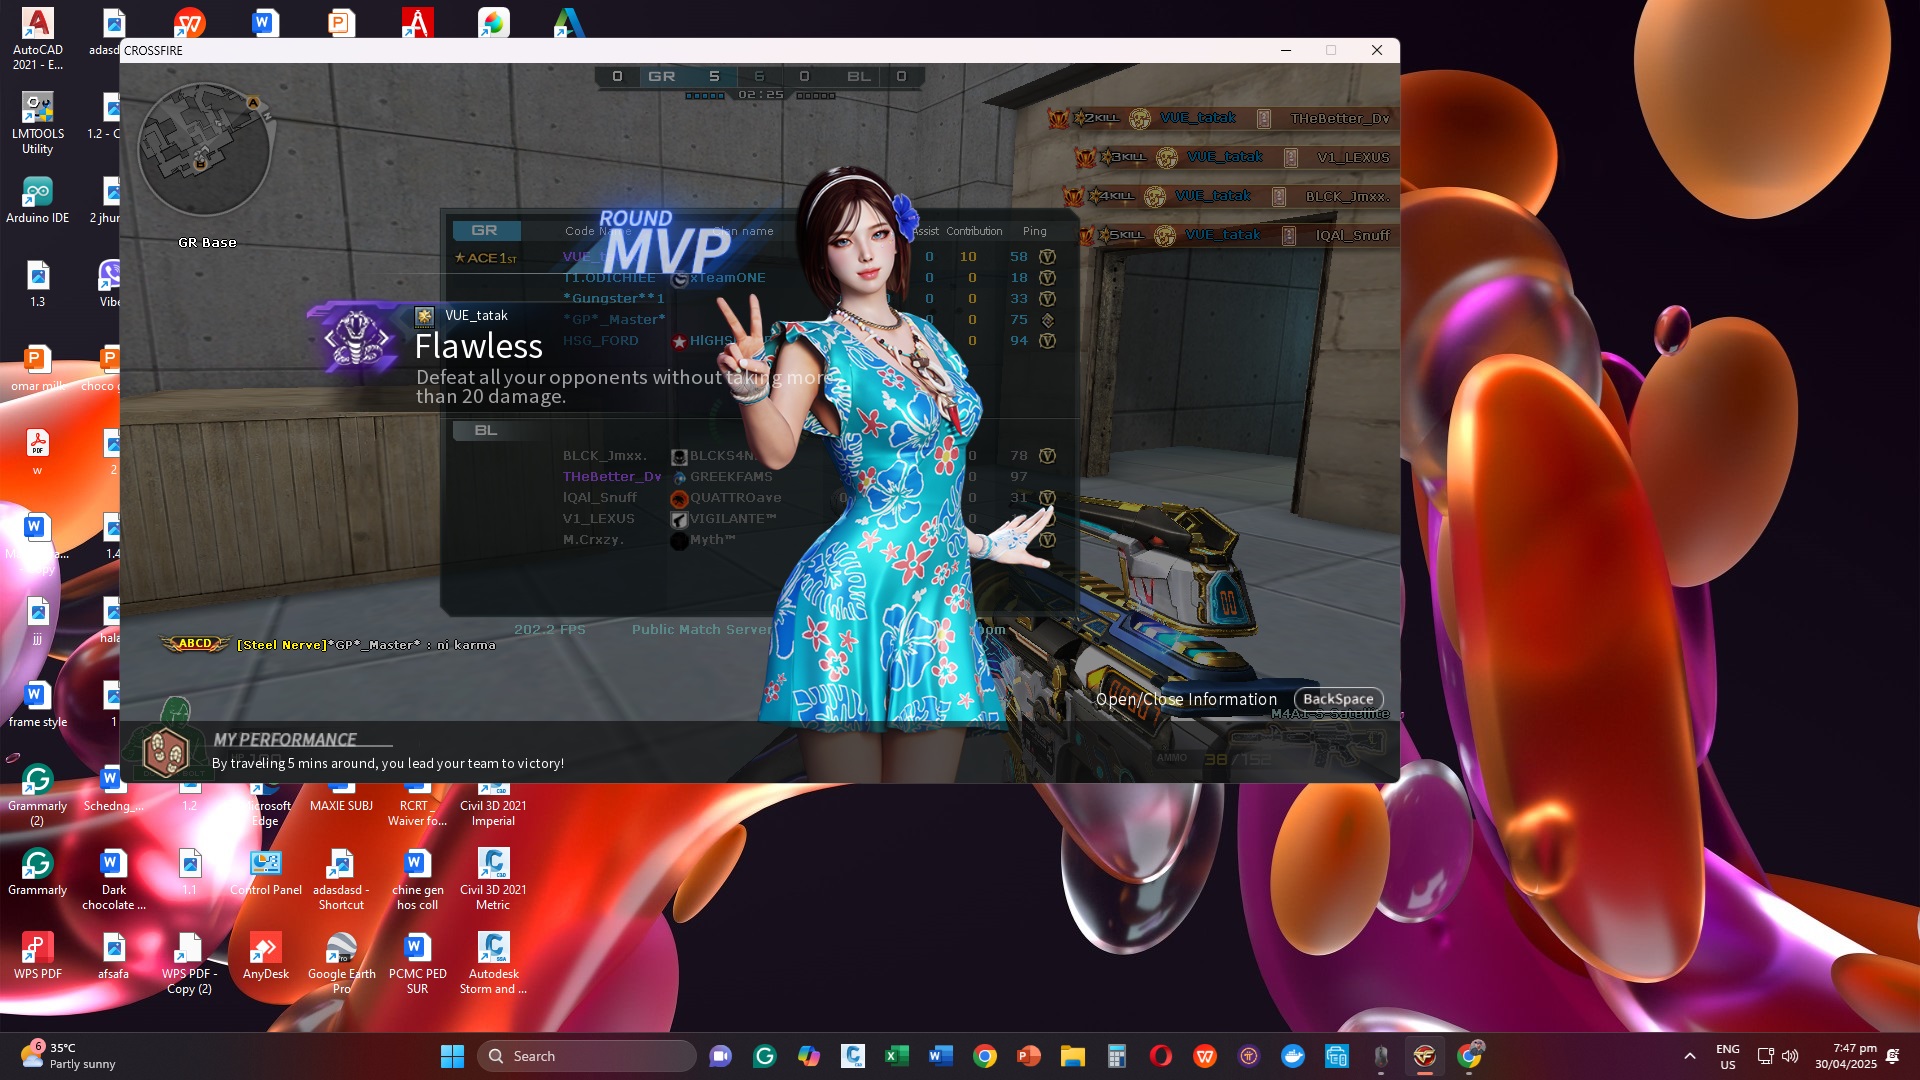Click the CrossFire taskbar icon

(1424, 1056)
